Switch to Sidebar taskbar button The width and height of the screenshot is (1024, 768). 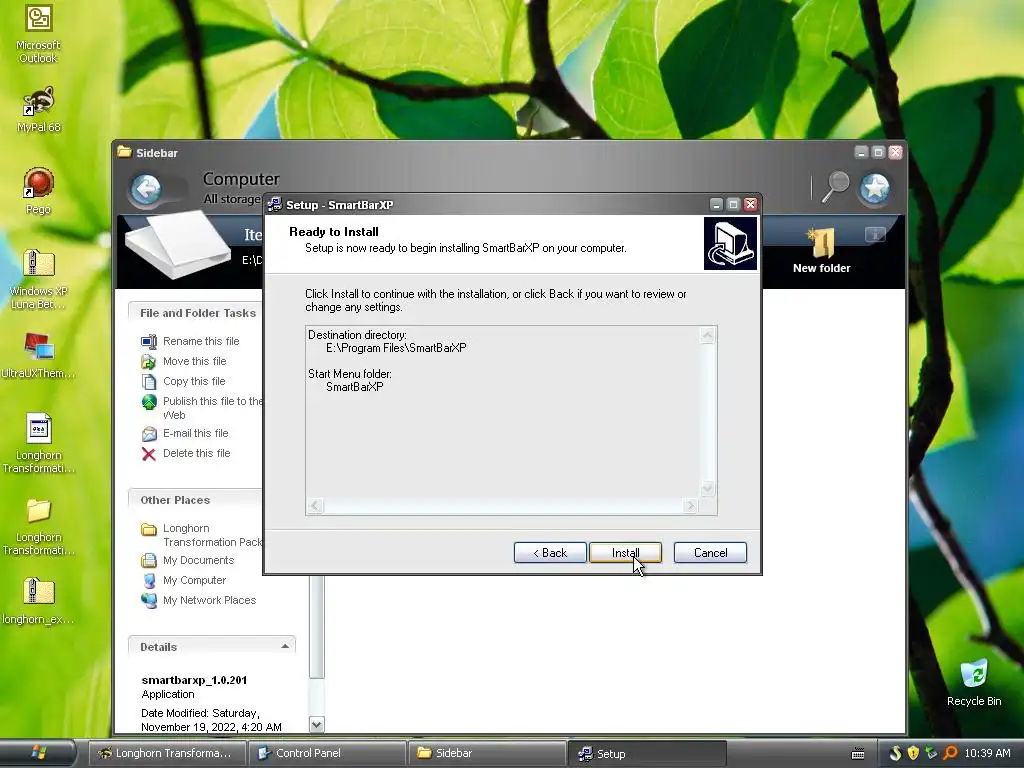tap(487, 753)
